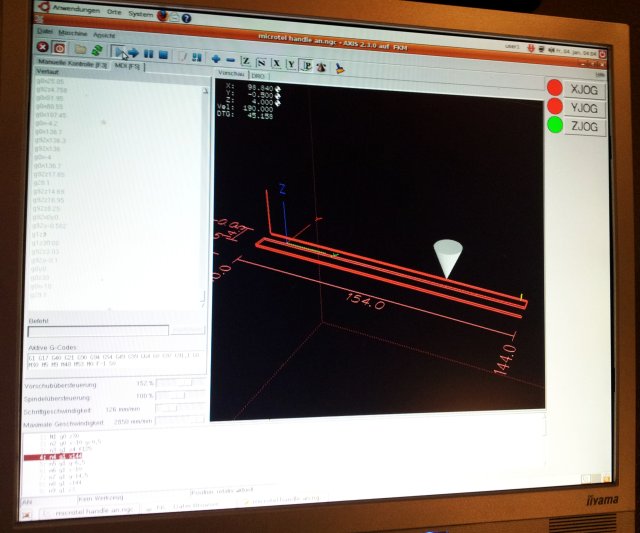This screenshot has height=533, width=640.
Task: Adjust the Vorschubübersteuerung slider
Action: 168,382
